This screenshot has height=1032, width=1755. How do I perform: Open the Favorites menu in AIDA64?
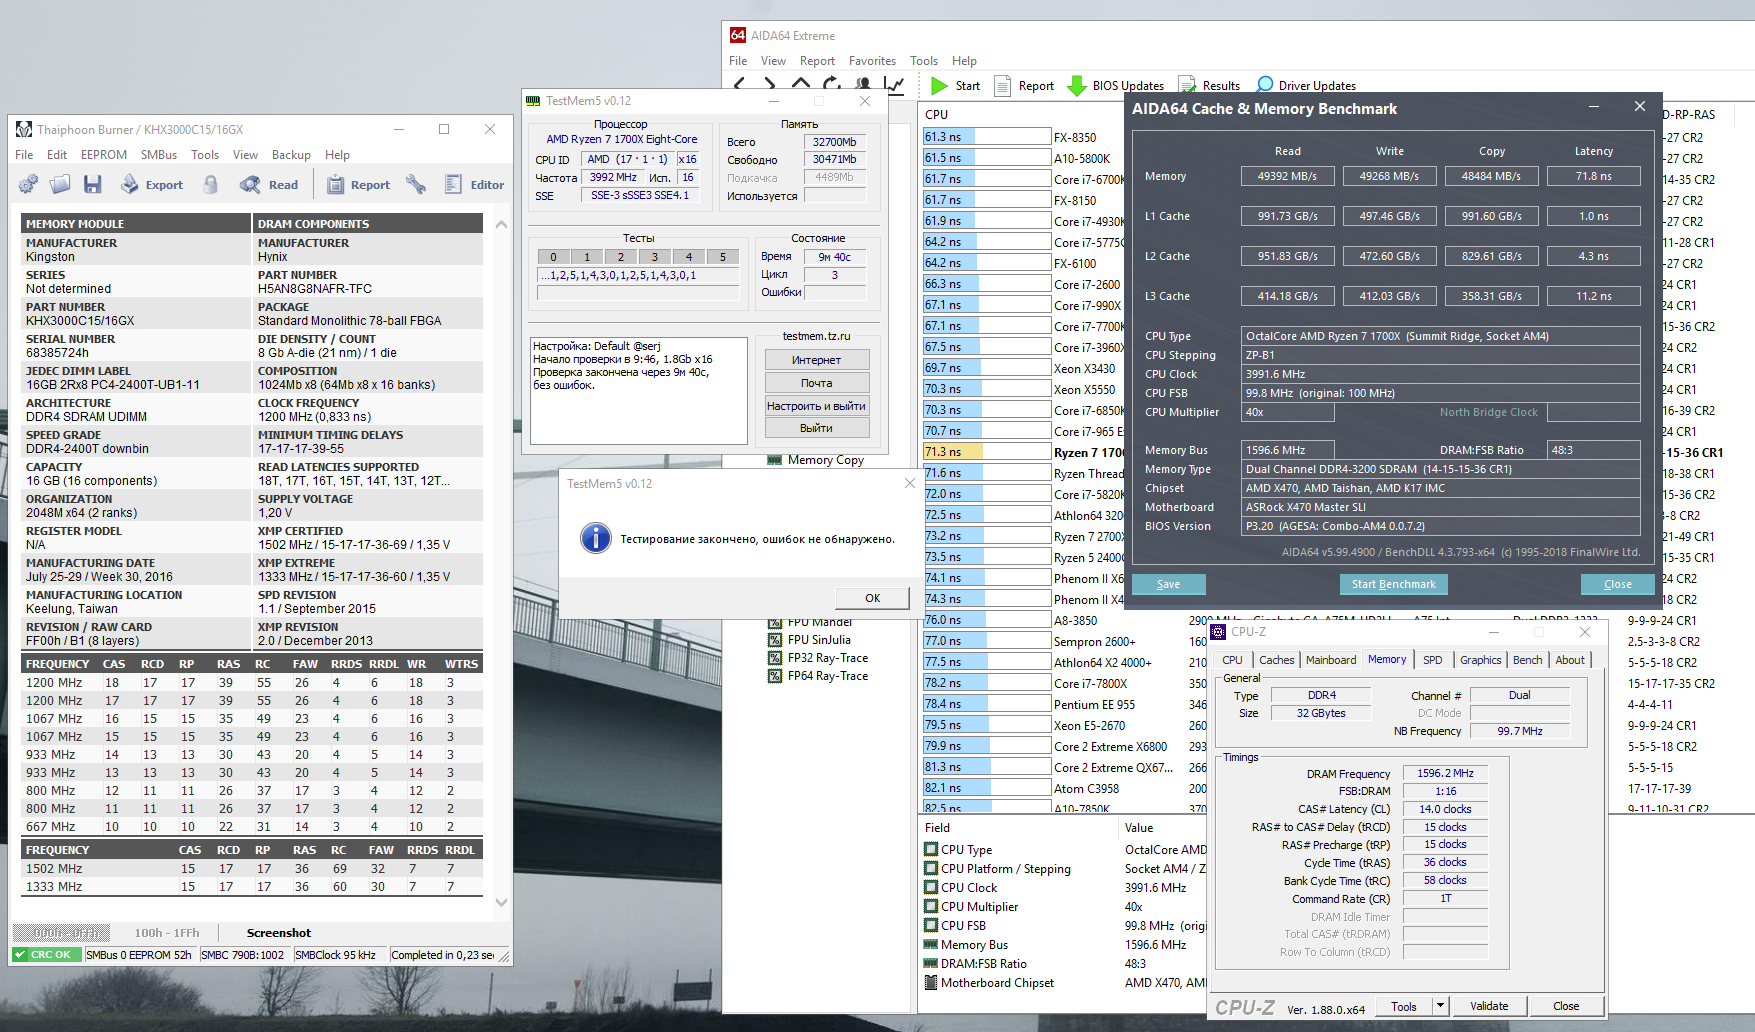(872, 61)
